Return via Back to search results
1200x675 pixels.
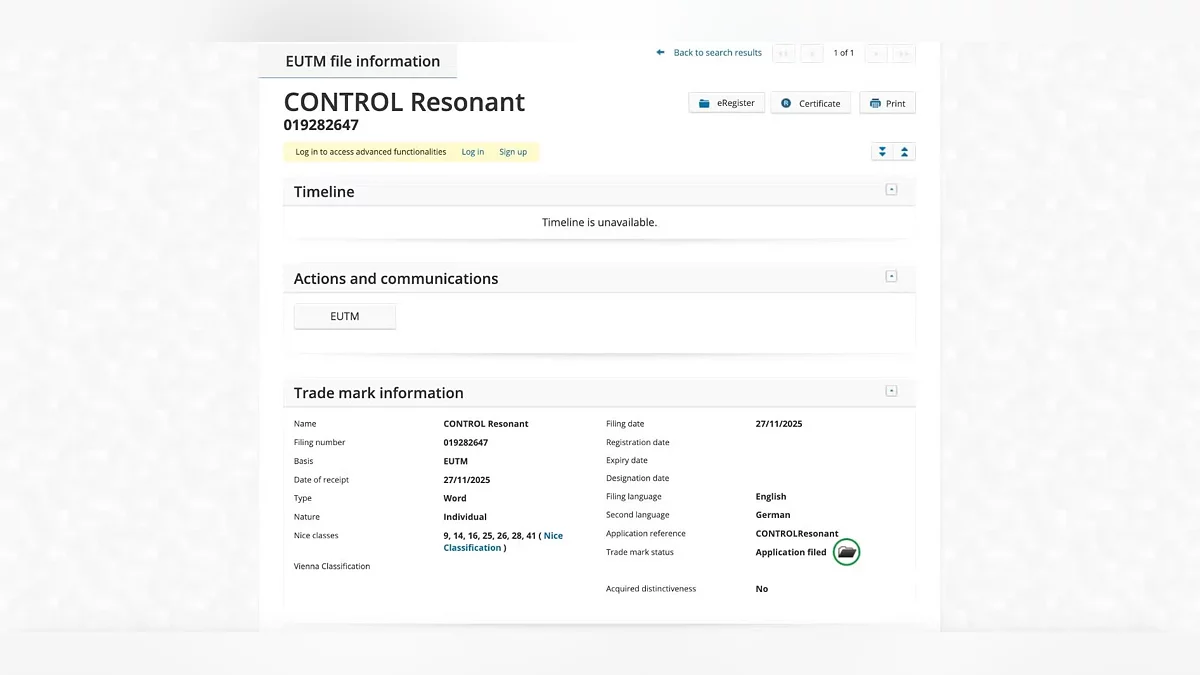tap(710, 53)
